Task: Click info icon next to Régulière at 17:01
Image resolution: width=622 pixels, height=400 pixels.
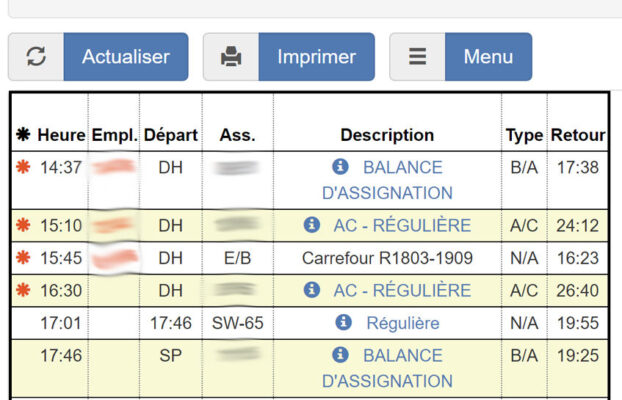Action: click(344, 323)
